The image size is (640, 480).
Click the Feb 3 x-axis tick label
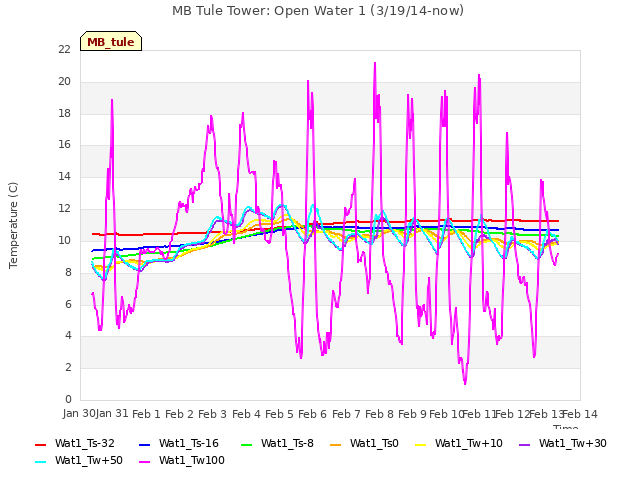click(212, 414)
